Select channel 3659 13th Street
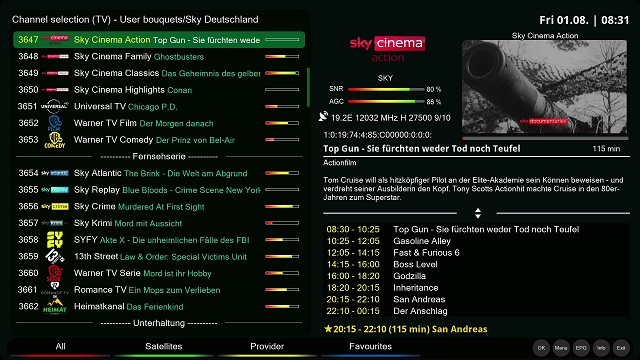640x360 pixels. tap(159, 256)
